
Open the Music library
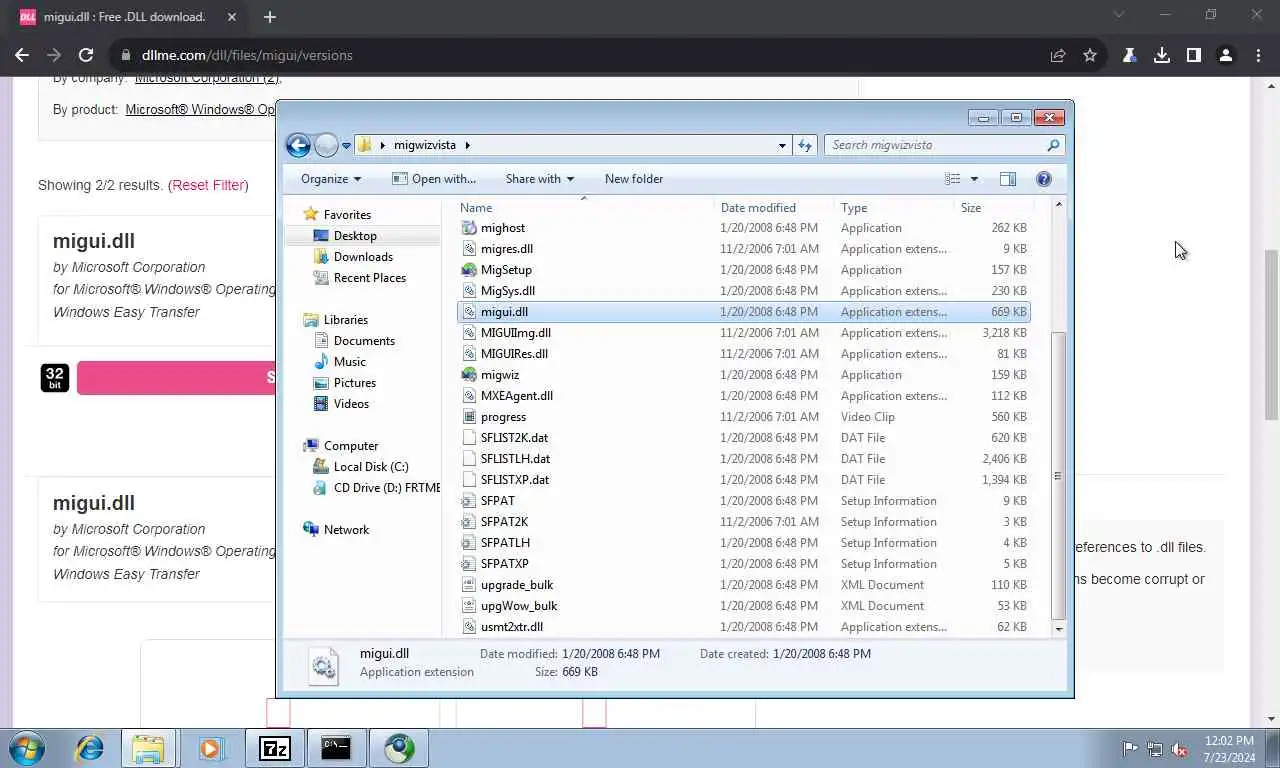[x=349, y=362]
